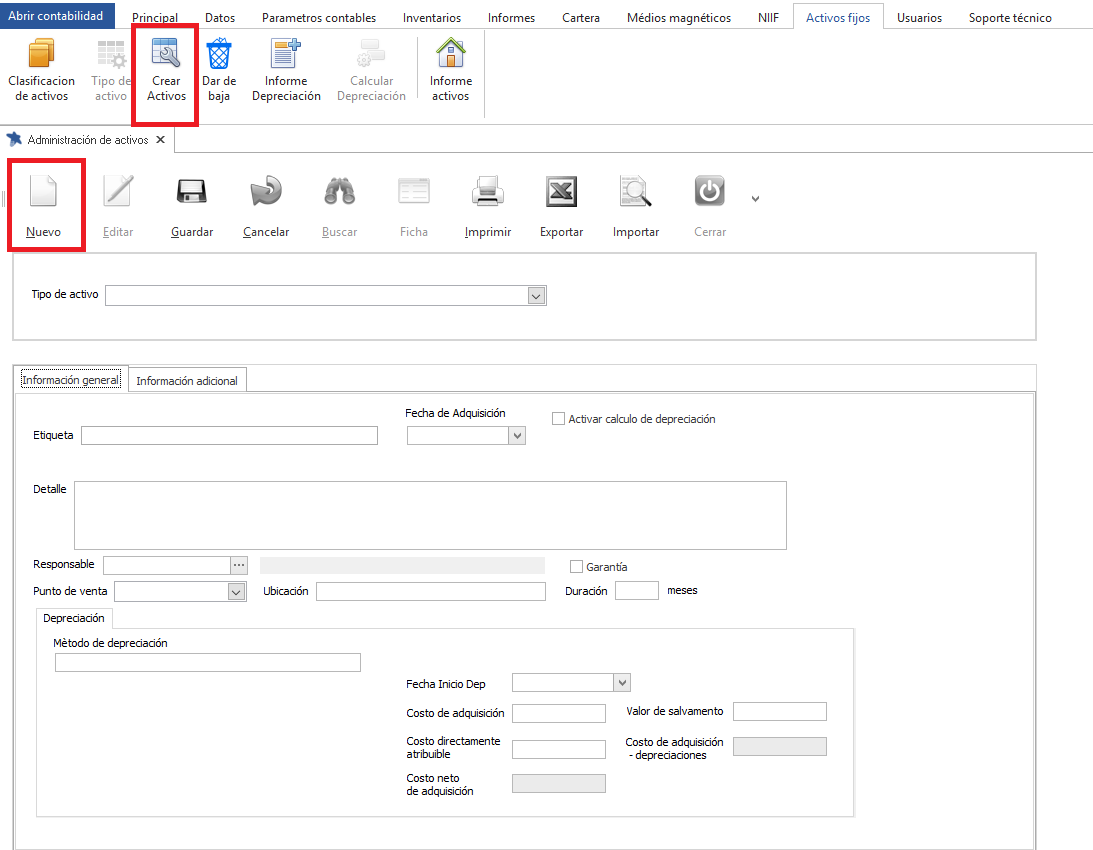This screenshot has width=1093, height=850.
Task: Open the Fecha de Adquisición date picker
Action: click(516, 436)
